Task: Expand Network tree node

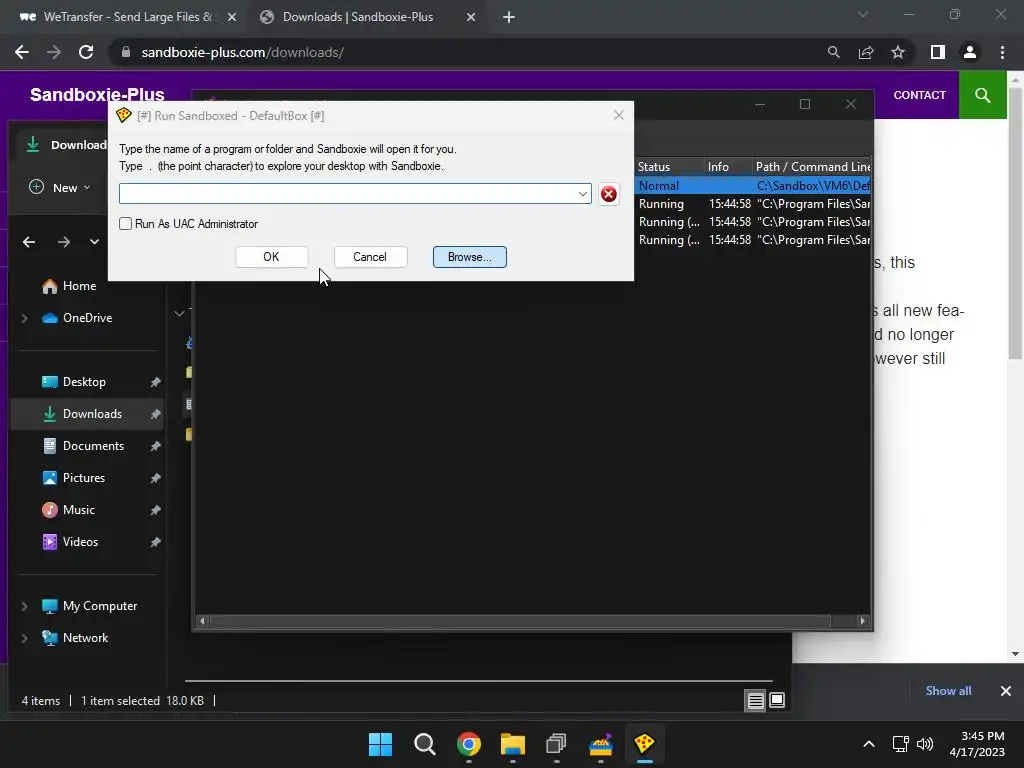Action: tap(24, 638)
